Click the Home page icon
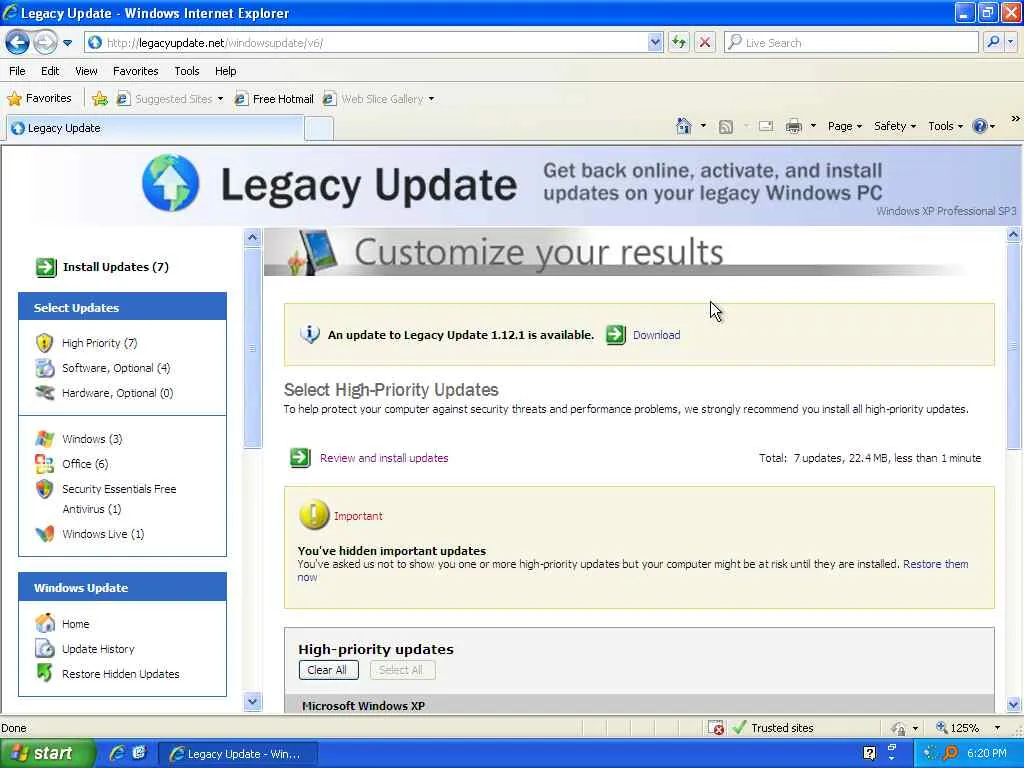 684,126
